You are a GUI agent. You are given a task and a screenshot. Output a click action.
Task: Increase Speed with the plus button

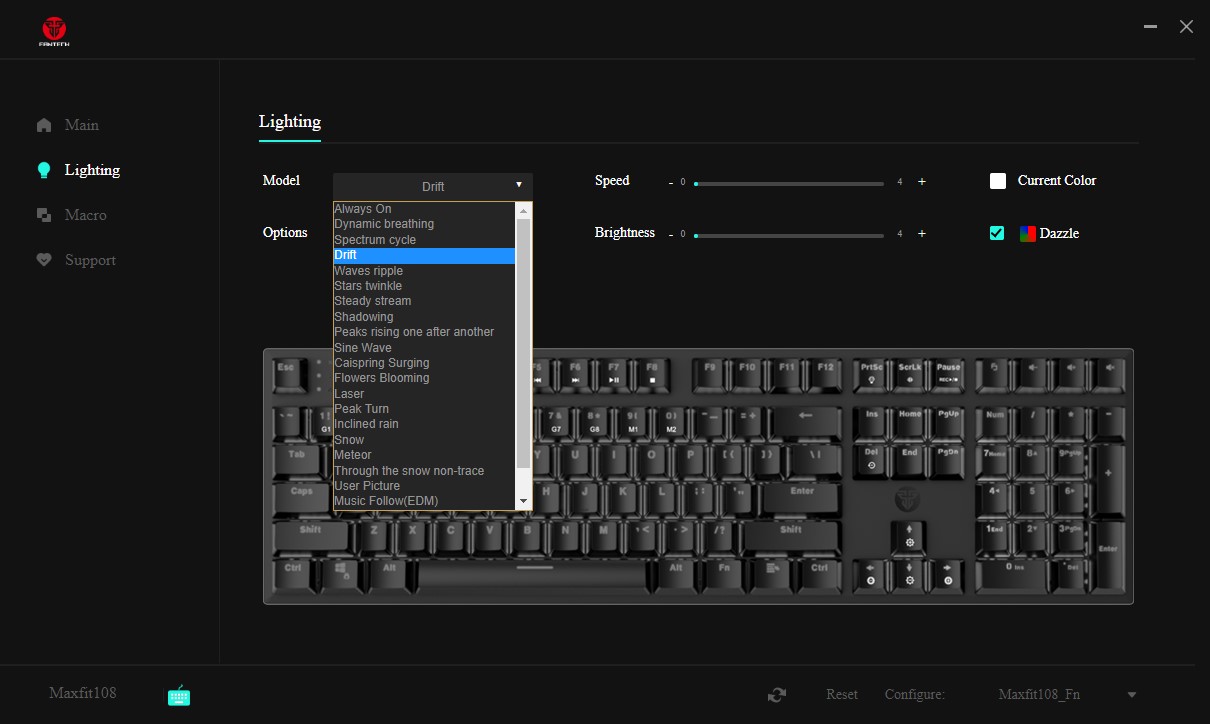pyautogui.click(x=922, y=182)
